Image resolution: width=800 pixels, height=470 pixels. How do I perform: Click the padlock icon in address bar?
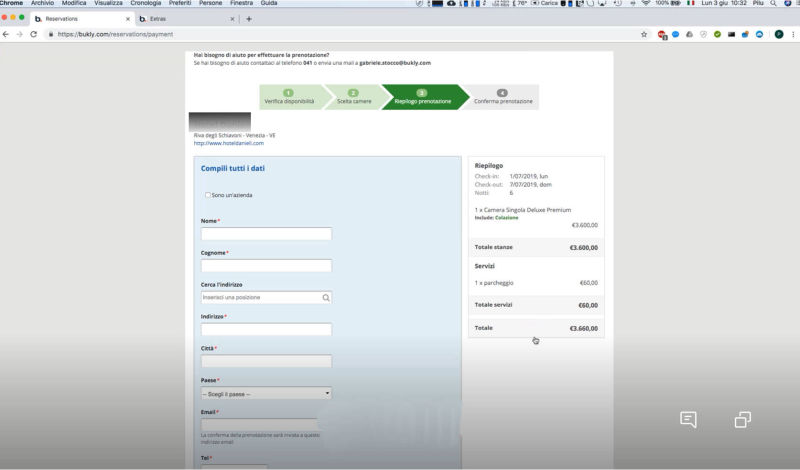[50, 34]
